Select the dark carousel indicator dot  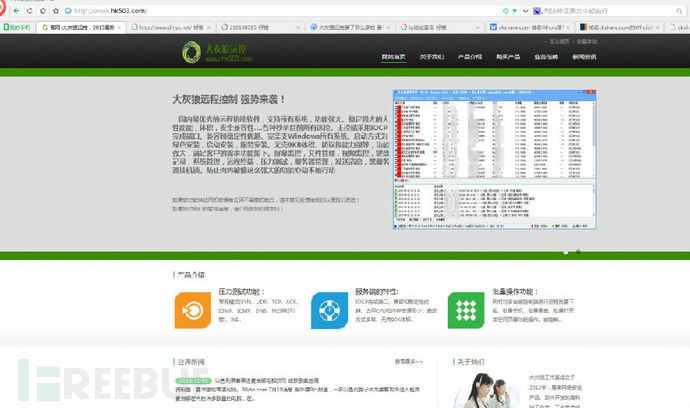point(578,252)
